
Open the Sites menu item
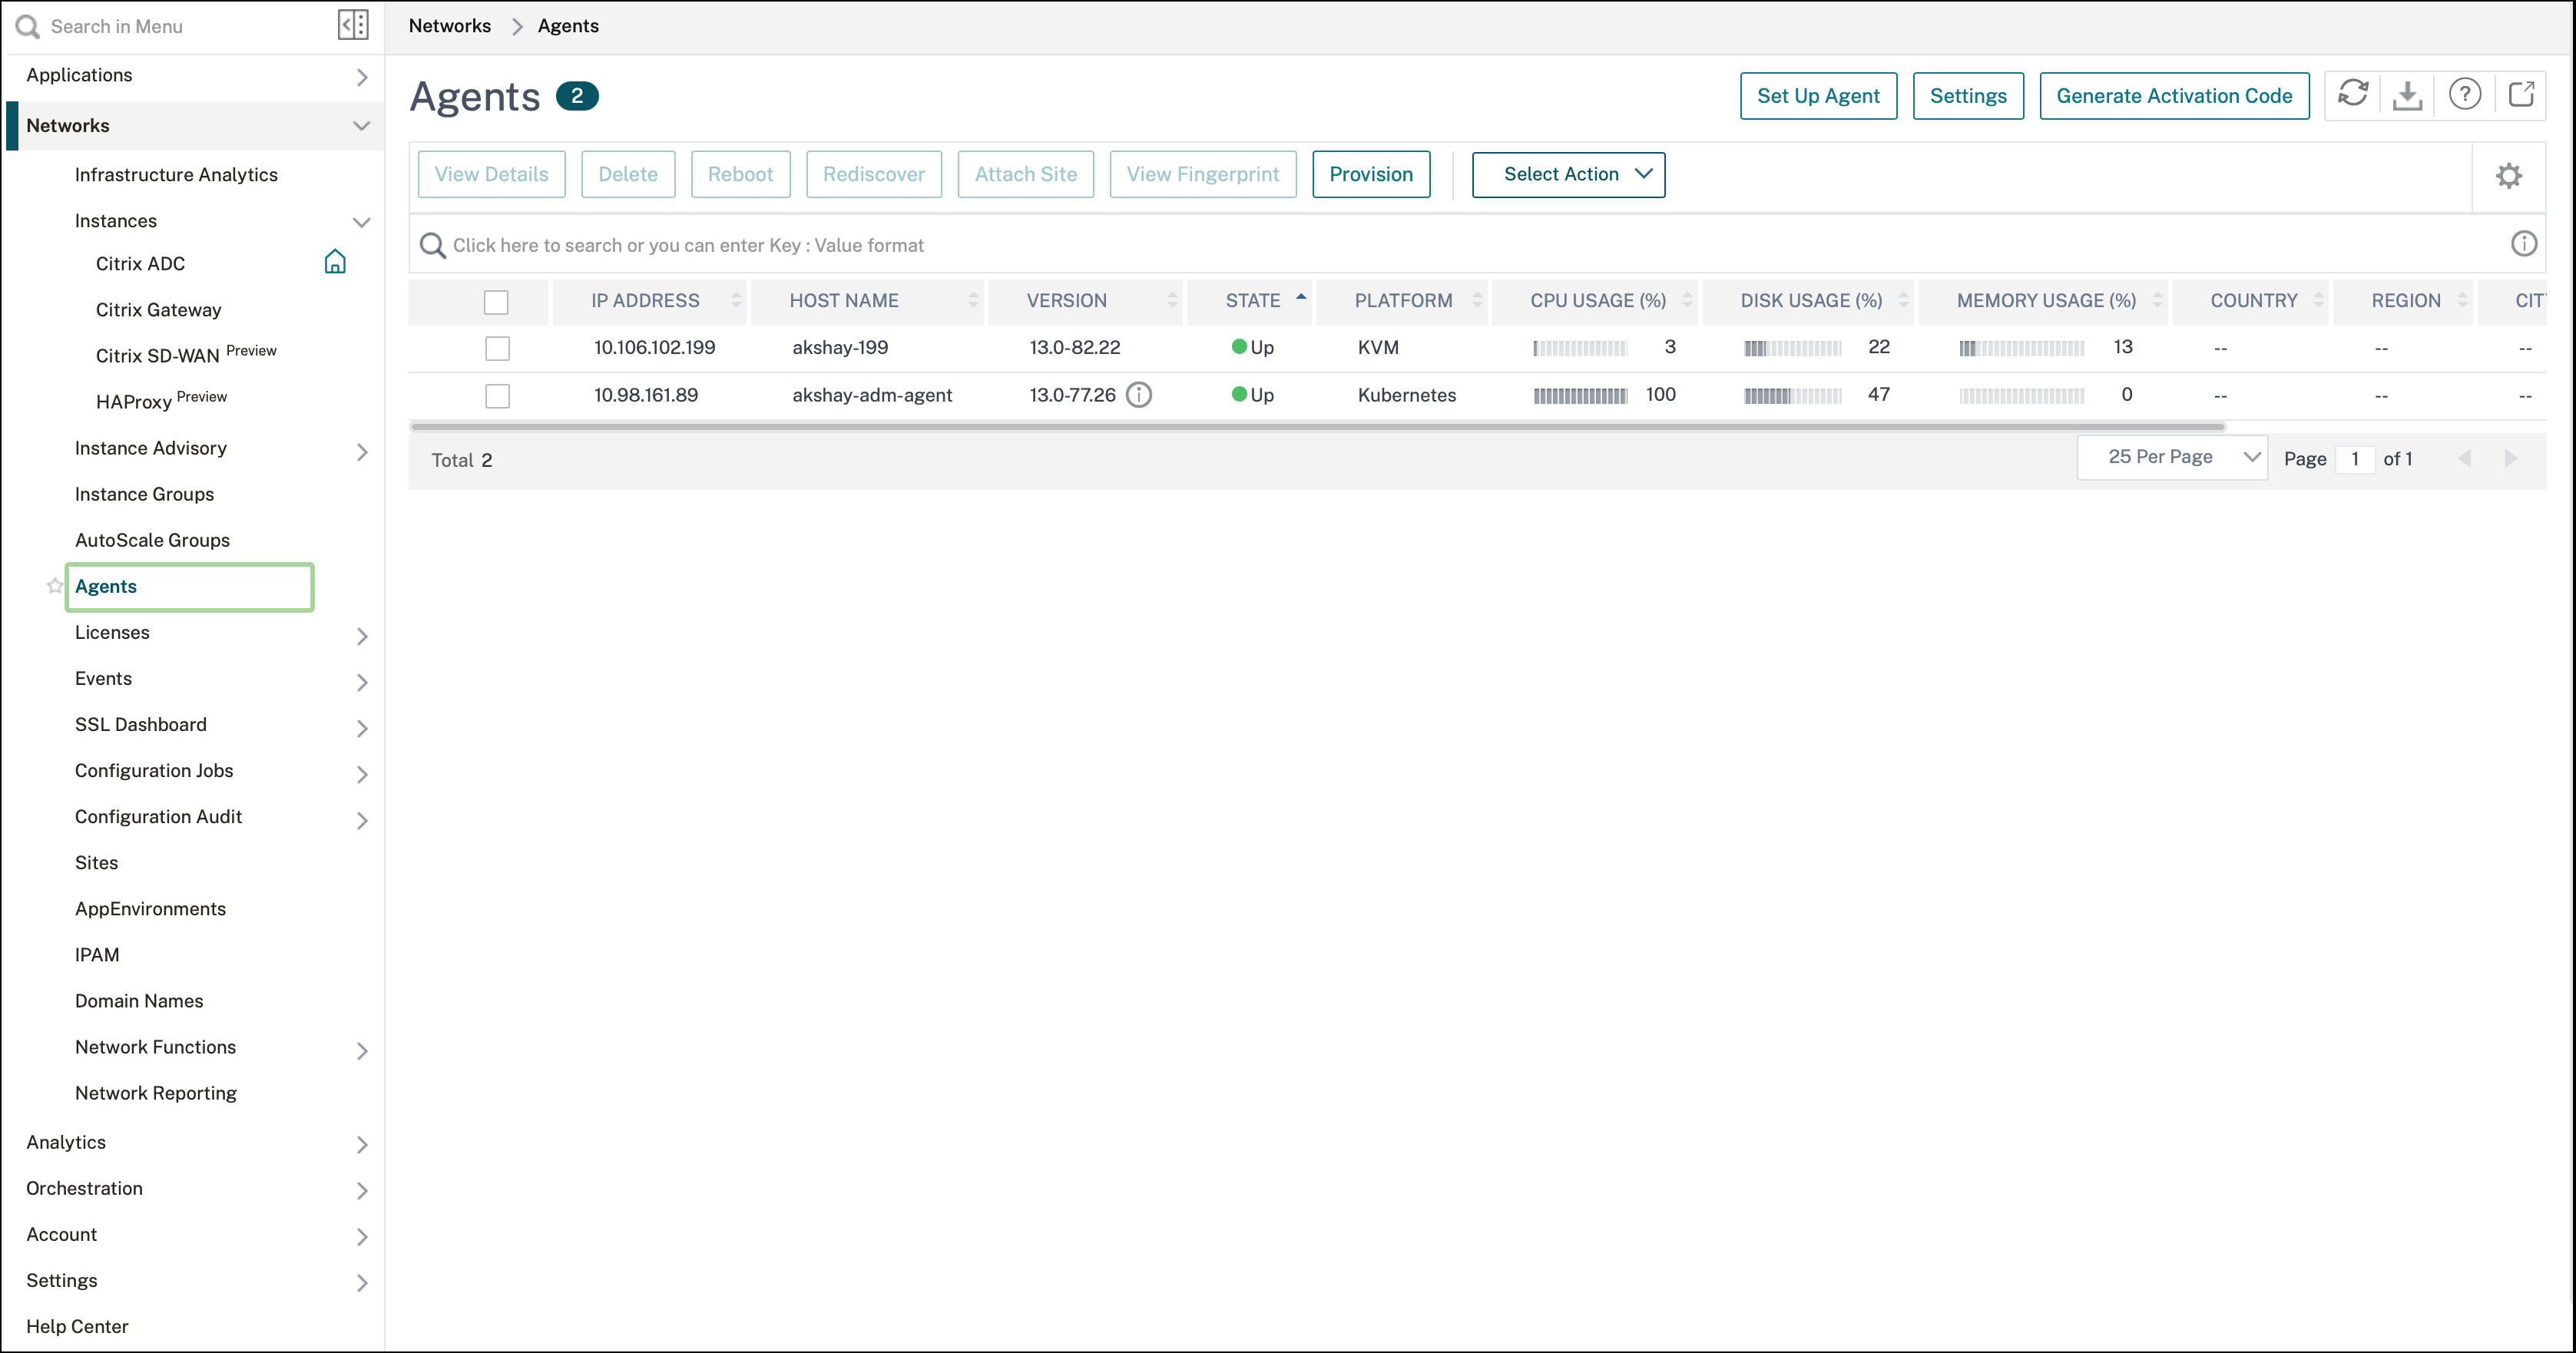96,862
